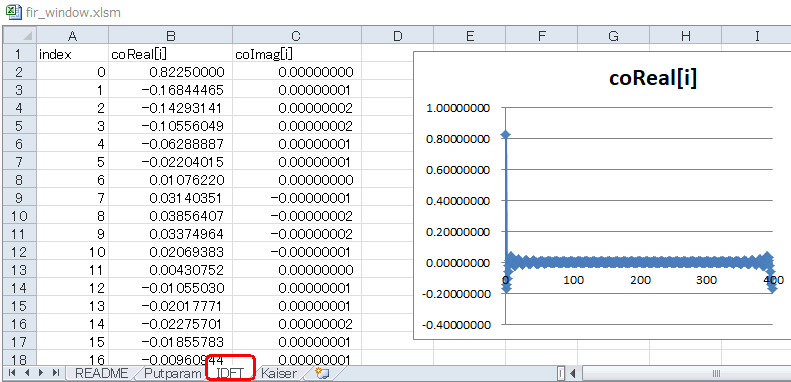The image size is (791, 382).
Task: Select cell with value -0.06288887
Action: point(171,144)
